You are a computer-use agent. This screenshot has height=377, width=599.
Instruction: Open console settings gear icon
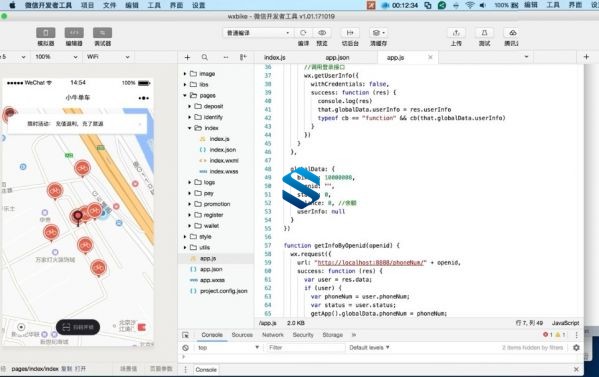click(x=576, y=348)
